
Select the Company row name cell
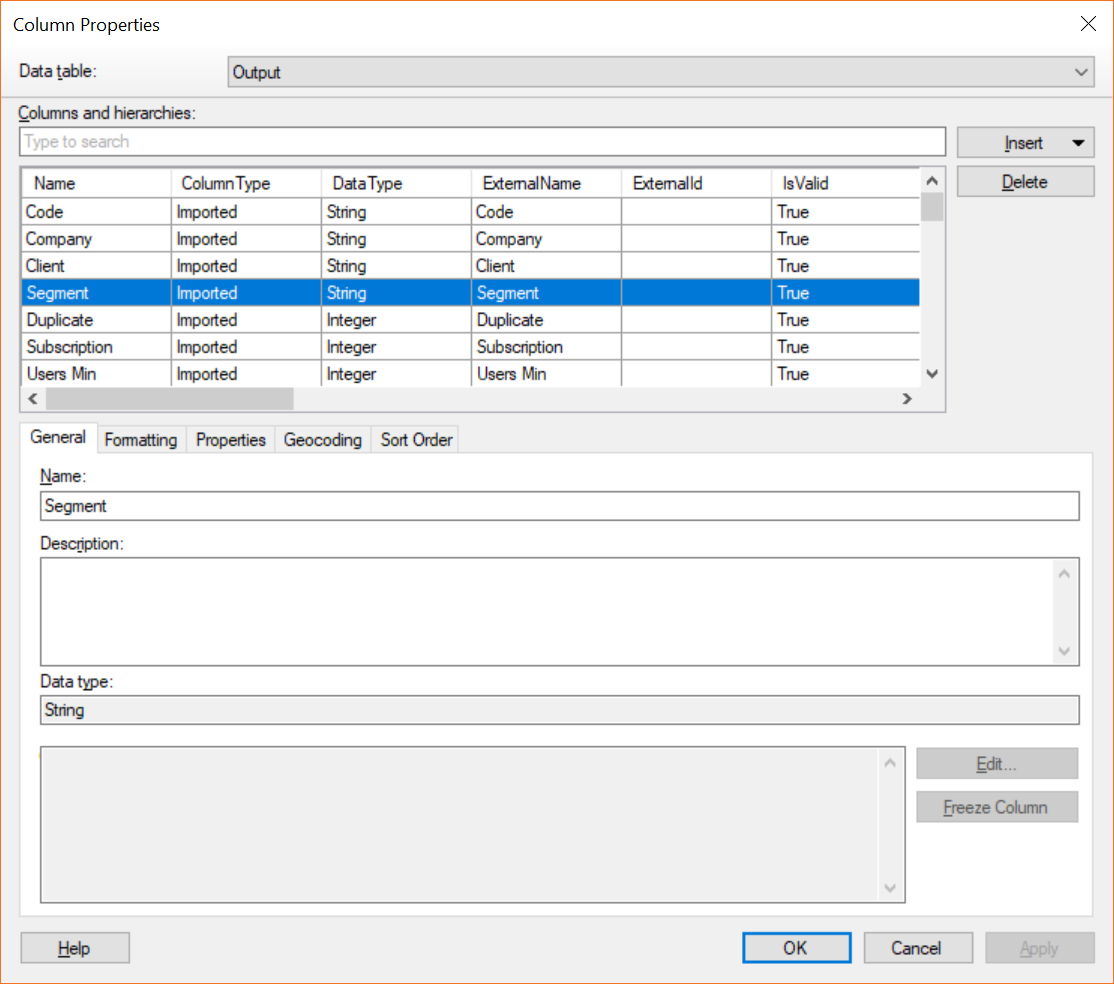click(x=96, y=239)
